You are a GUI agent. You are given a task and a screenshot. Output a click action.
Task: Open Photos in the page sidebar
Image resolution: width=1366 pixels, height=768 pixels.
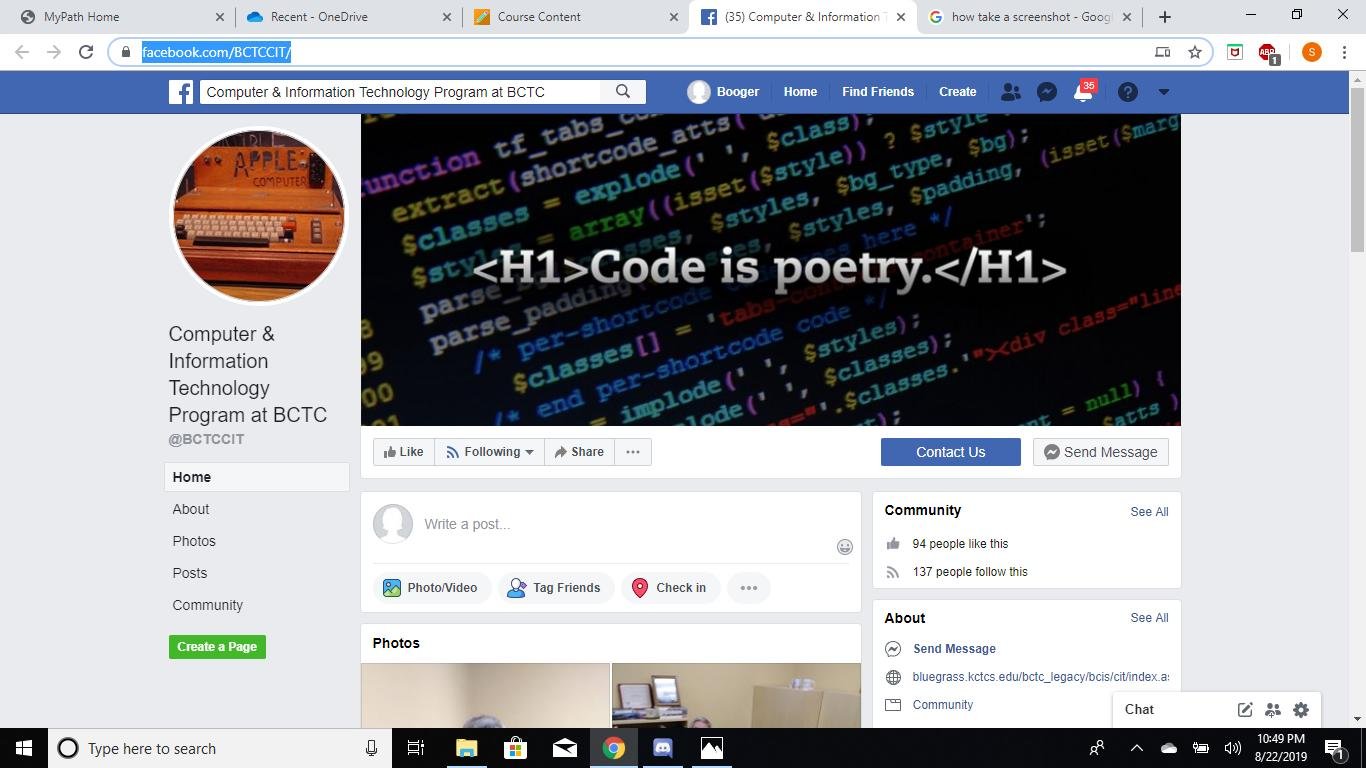(194, 541)
